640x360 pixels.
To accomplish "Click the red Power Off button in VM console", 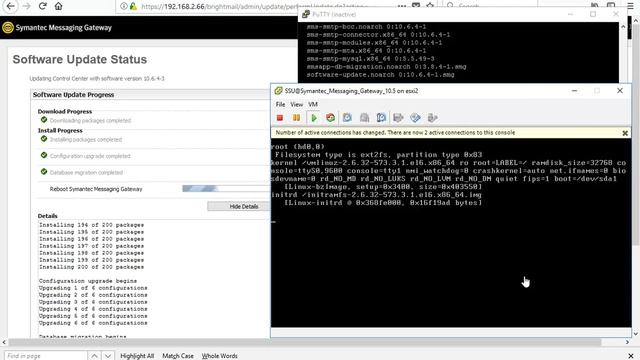I will coord(280,118).
